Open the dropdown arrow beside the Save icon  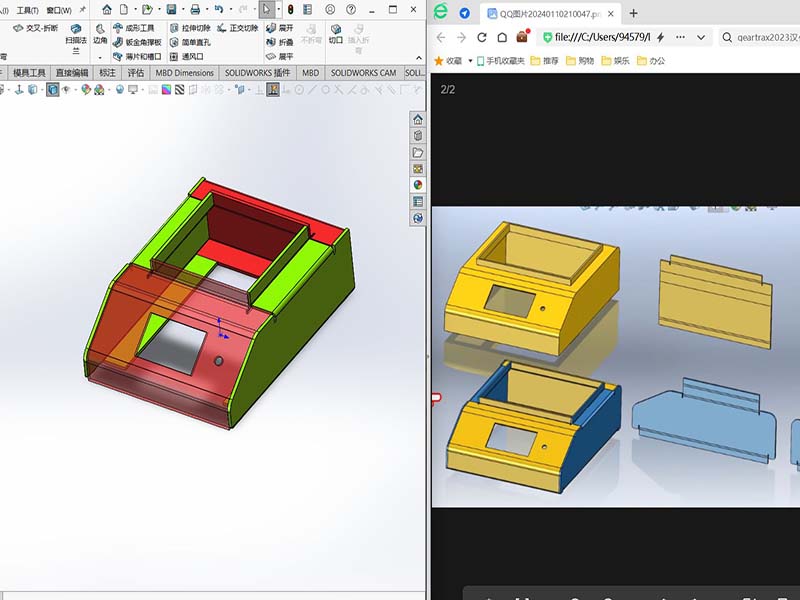[x=181, y=10]
